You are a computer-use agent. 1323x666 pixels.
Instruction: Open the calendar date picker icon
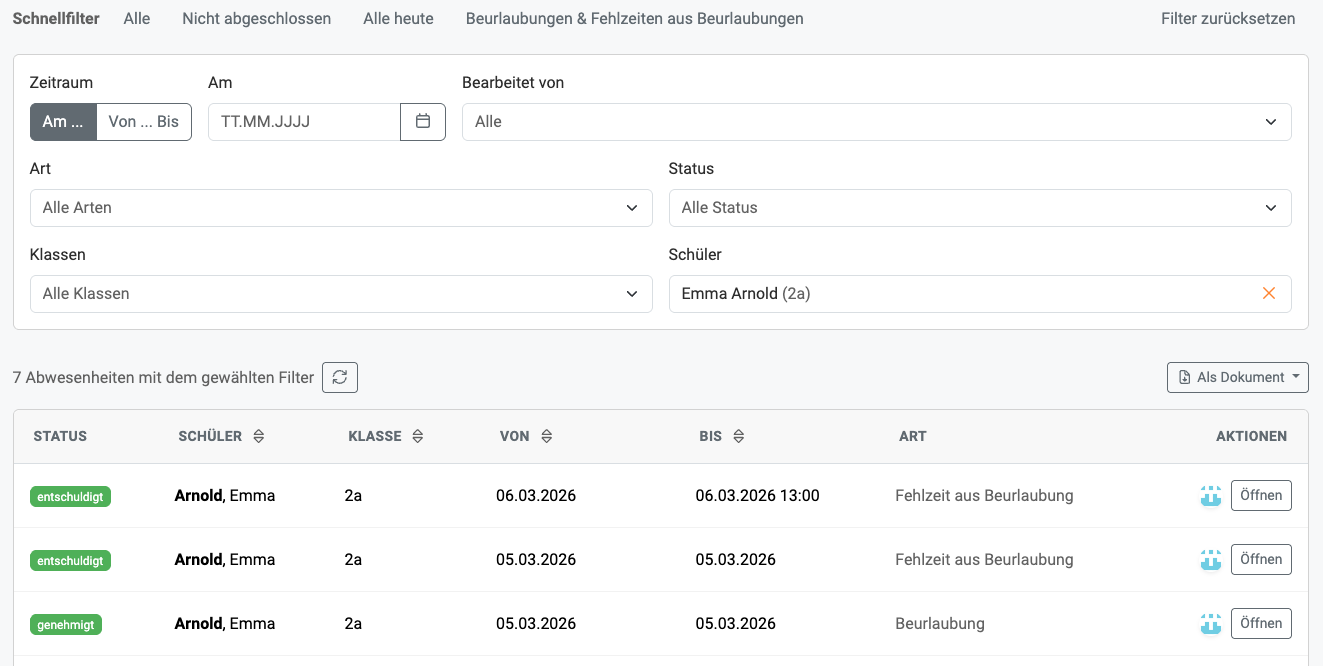pyautogui.click(x=423, y=122)
